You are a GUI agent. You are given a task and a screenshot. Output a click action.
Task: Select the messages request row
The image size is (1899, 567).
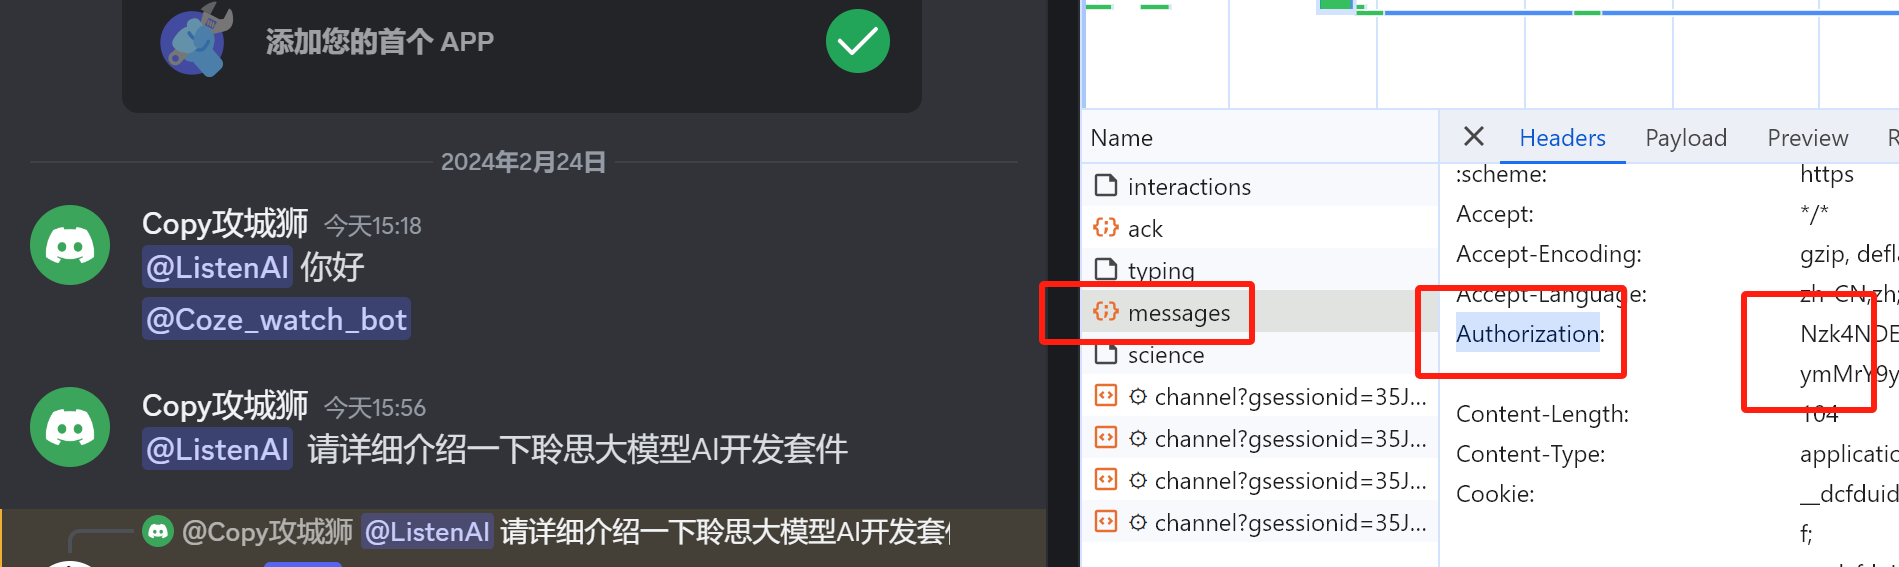[x=1262, y=312]
